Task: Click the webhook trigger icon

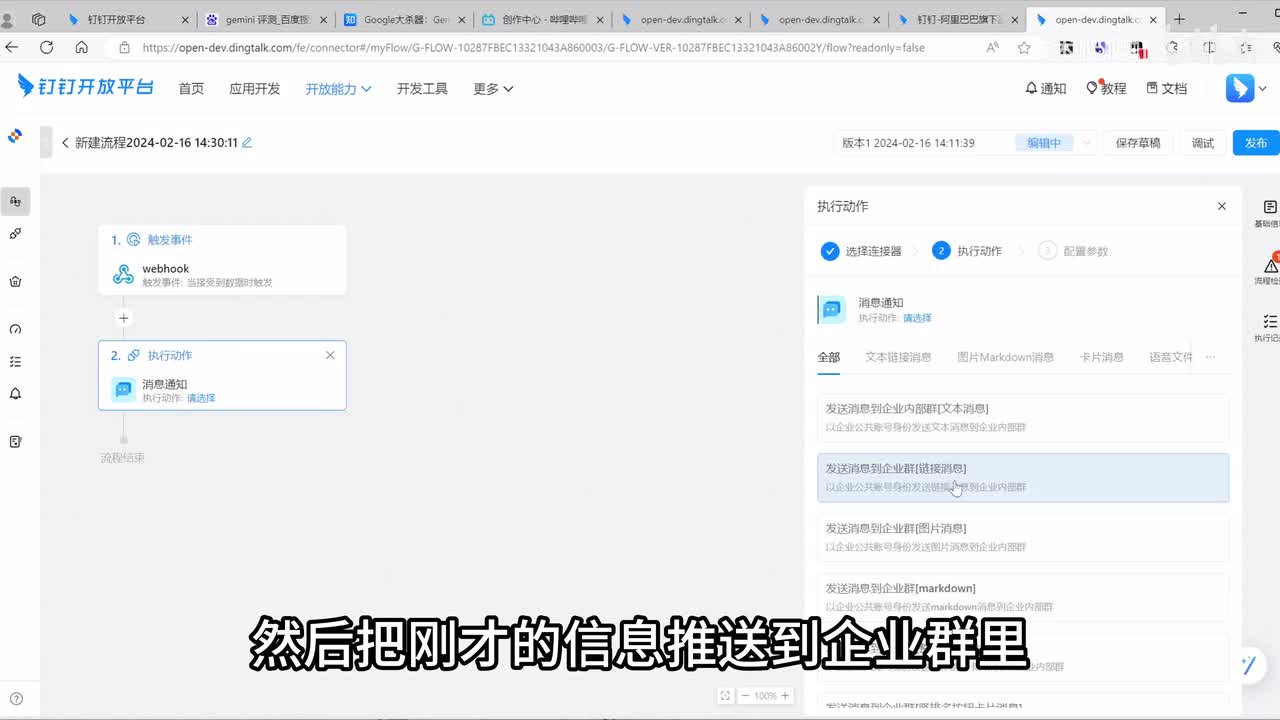Action: tap(123, 275)
